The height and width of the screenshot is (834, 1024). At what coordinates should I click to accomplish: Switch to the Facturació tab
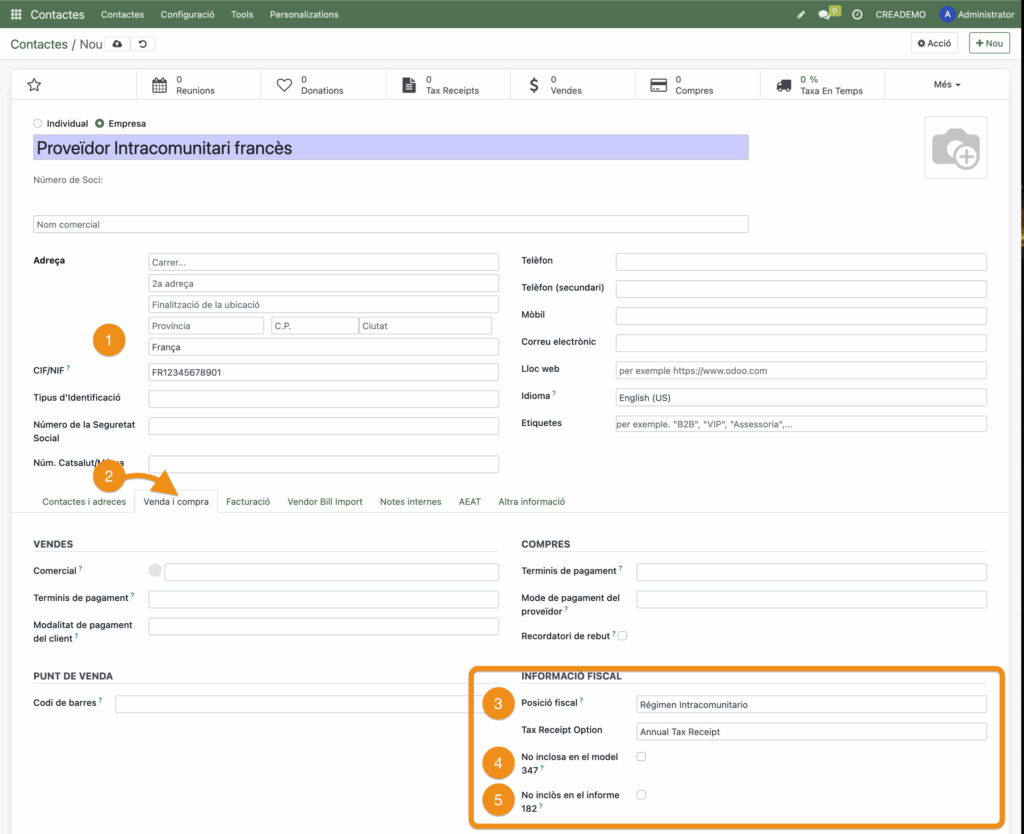pos(248,502)
